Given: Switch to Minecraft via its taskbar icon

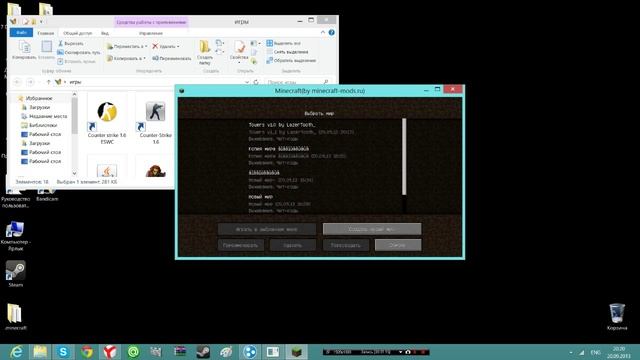Looking at the screenshot, I should click(x=296, y=351).
